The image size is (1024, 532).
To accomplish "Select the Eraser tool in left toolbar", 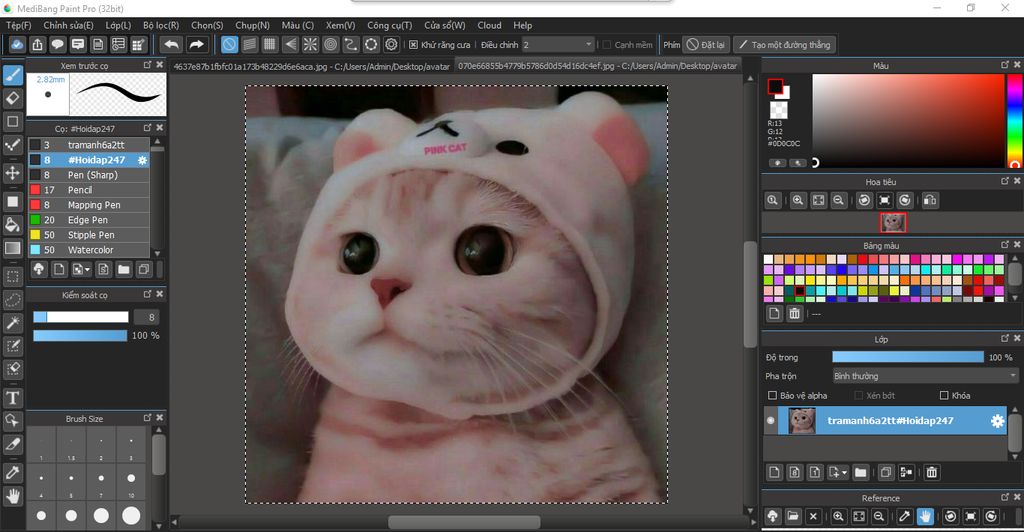I will (x=12, y=99).
